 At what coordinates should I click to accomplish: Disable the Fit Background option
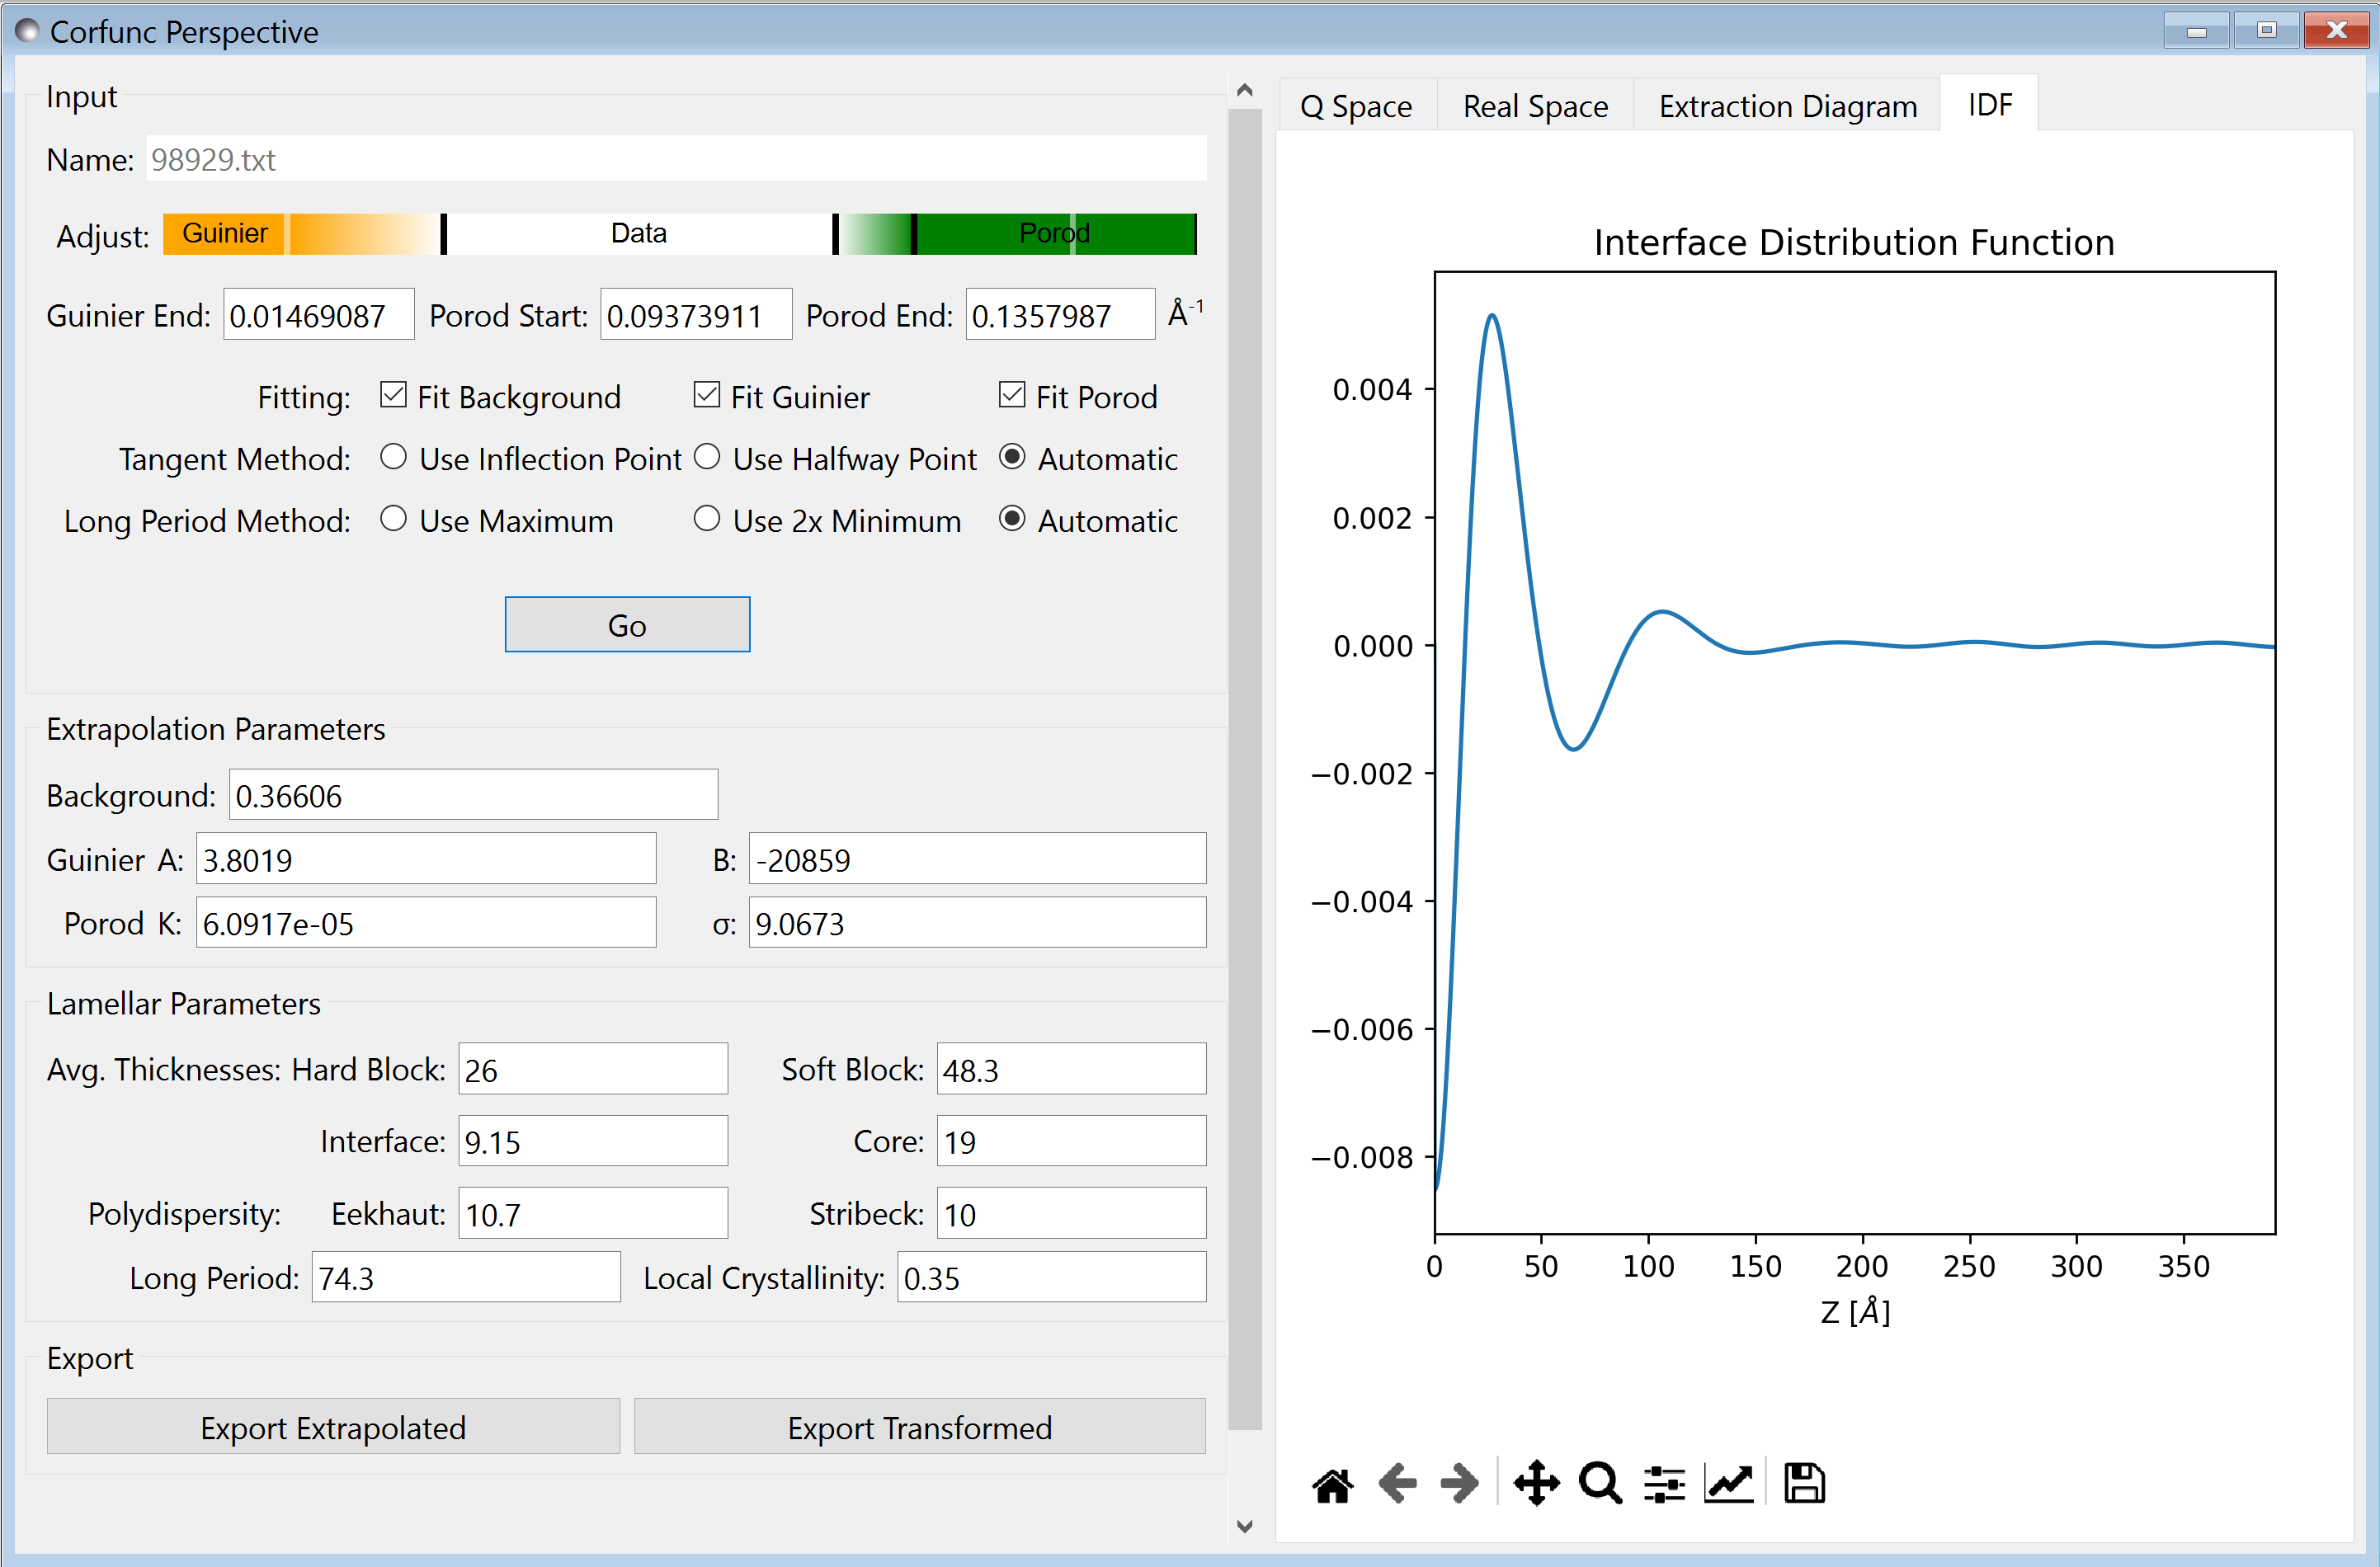click(x=393, y=395)
